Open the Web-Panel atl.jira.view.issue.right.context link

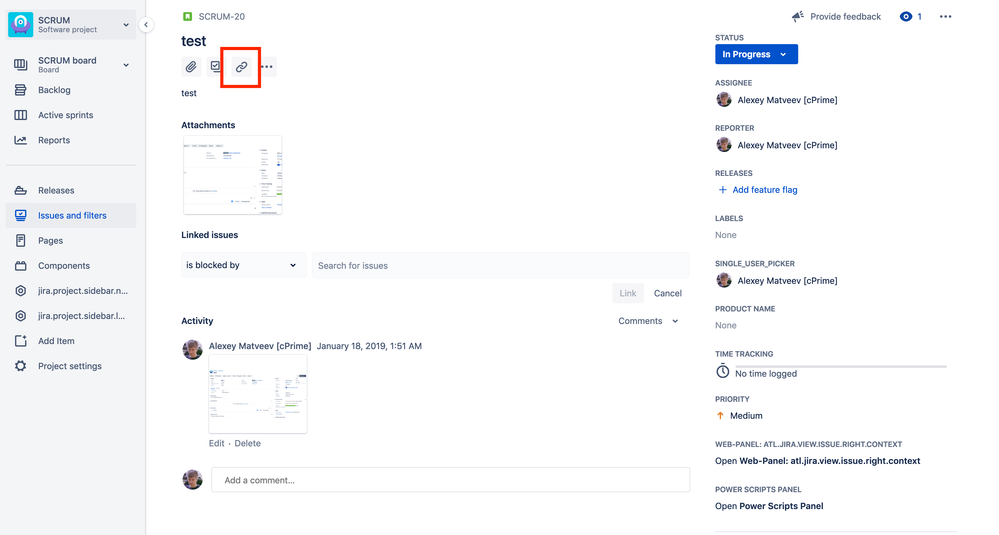point(817,461)
